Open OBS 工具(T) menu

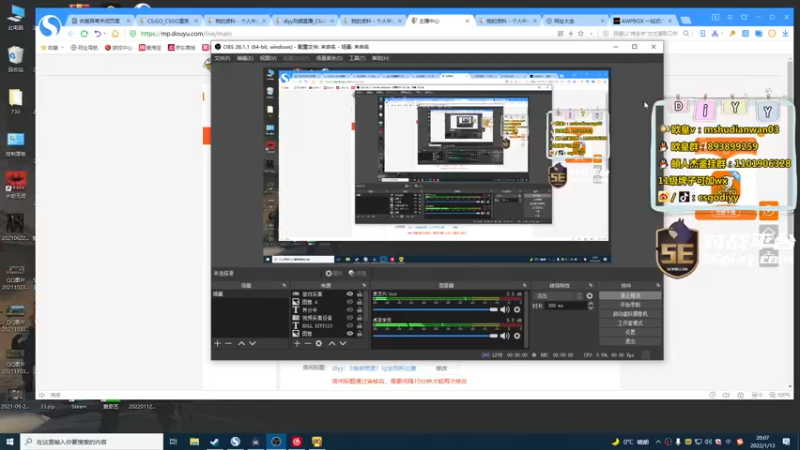click(x=357, y=58)
